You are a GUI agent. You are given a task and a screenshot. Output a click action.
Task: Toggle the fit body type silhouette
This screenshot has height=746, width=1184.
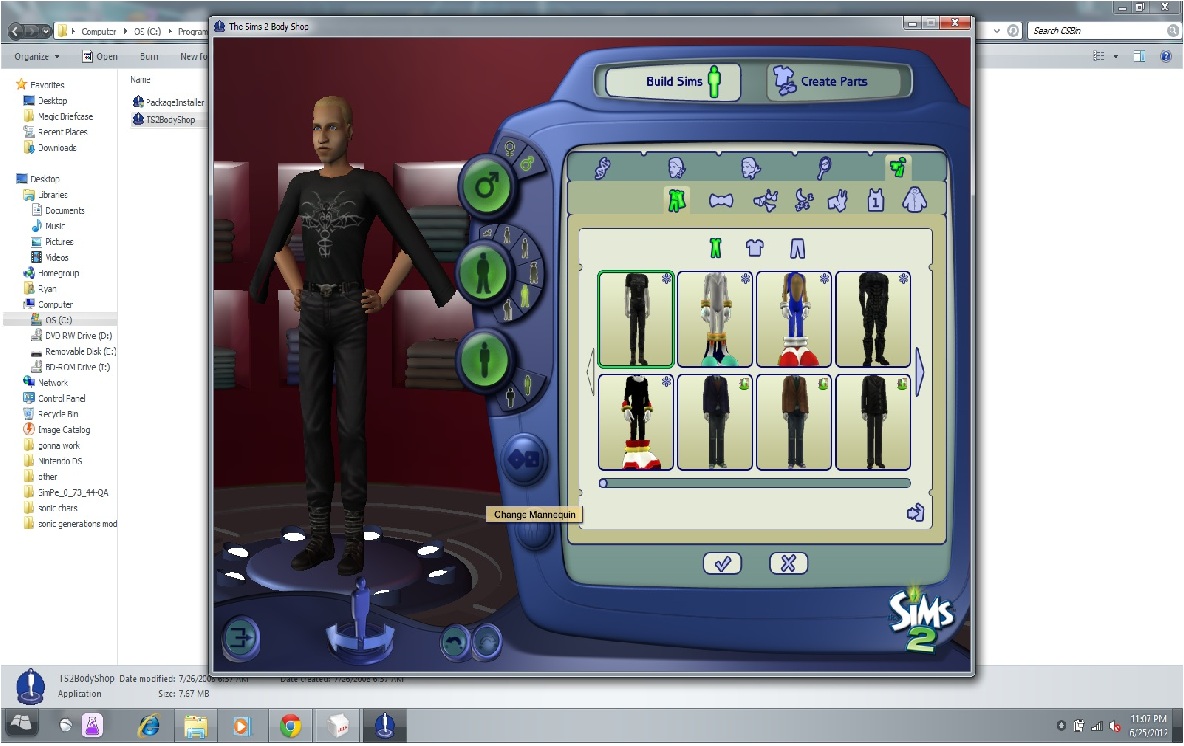[x=529, y=383]
